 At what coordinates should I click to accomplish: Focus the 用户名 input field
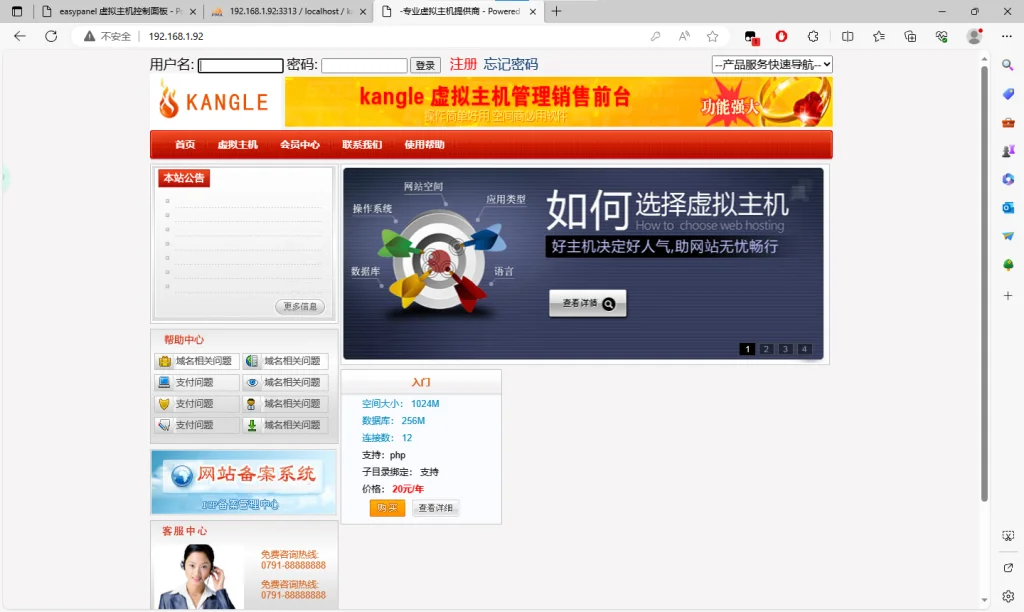click(240, 65)
